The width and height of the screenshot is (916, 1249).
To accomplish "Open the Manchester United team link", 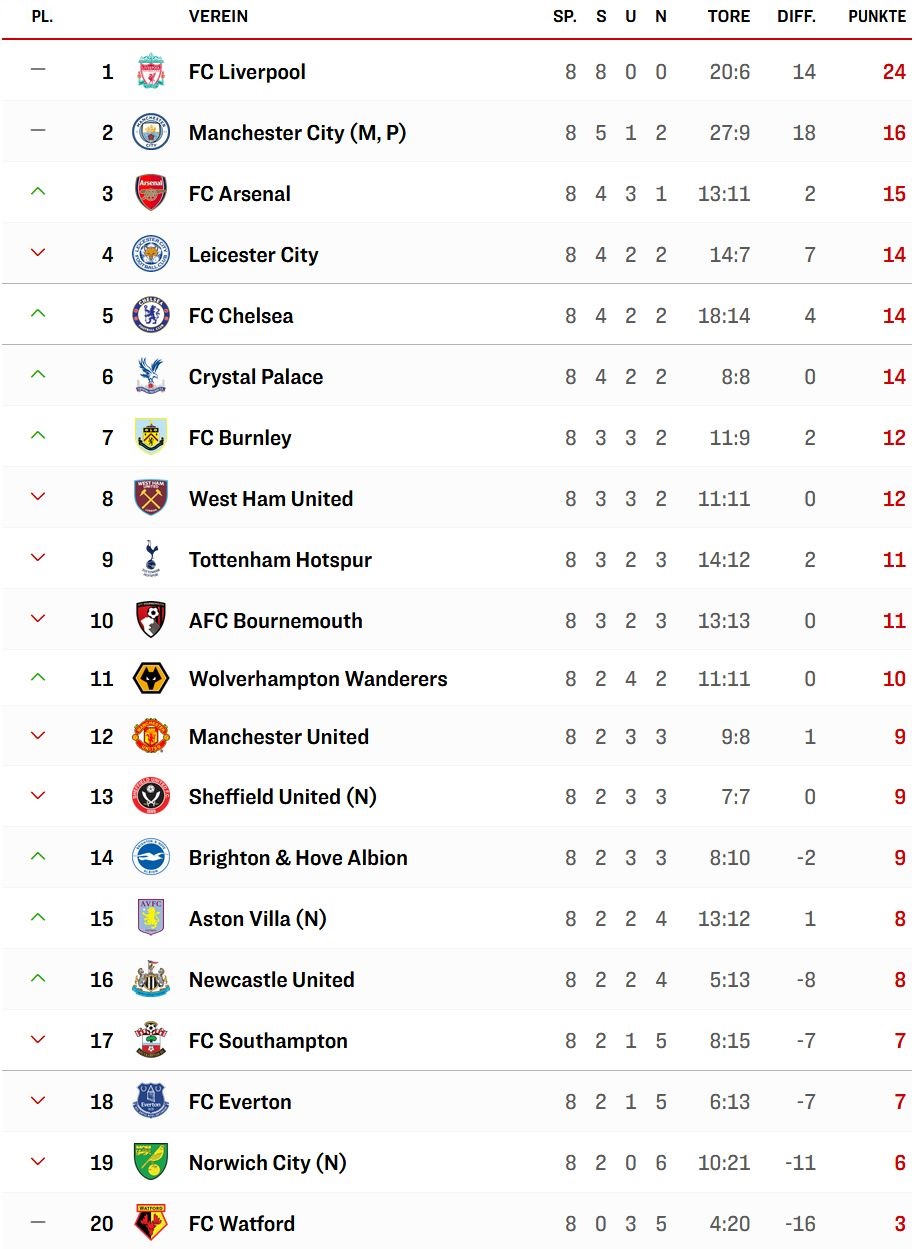I will 279,737.
